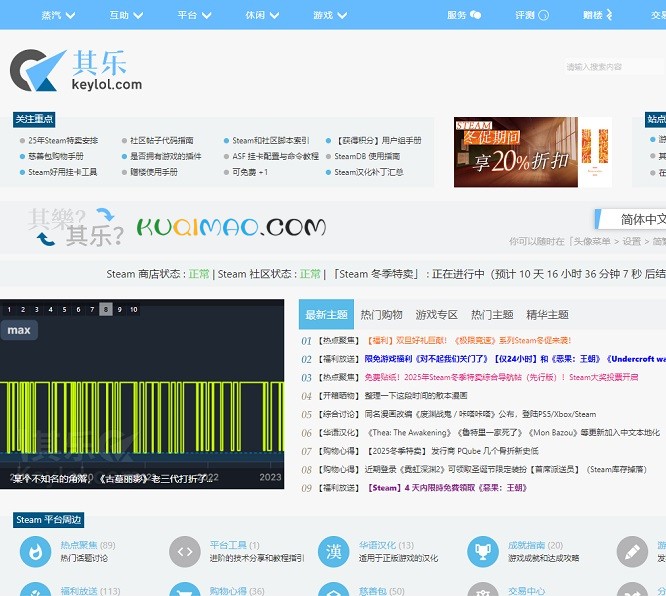This screenshot has width=666, height=596.
Task: Click the search input field
Action: coord(614,67)
